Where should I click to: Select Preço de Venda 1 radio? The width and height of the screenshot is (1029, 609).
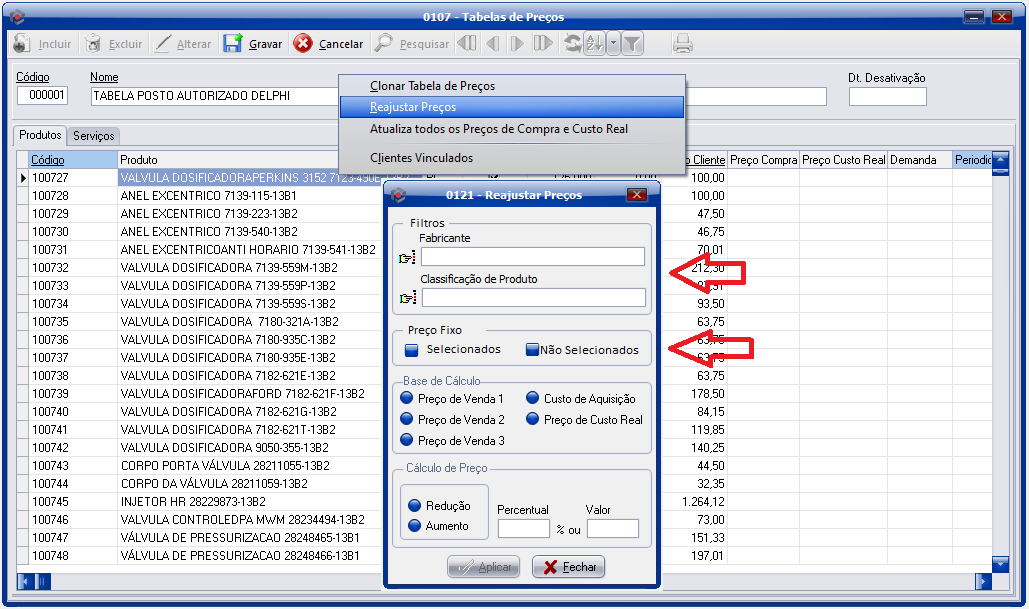point(407,398)
